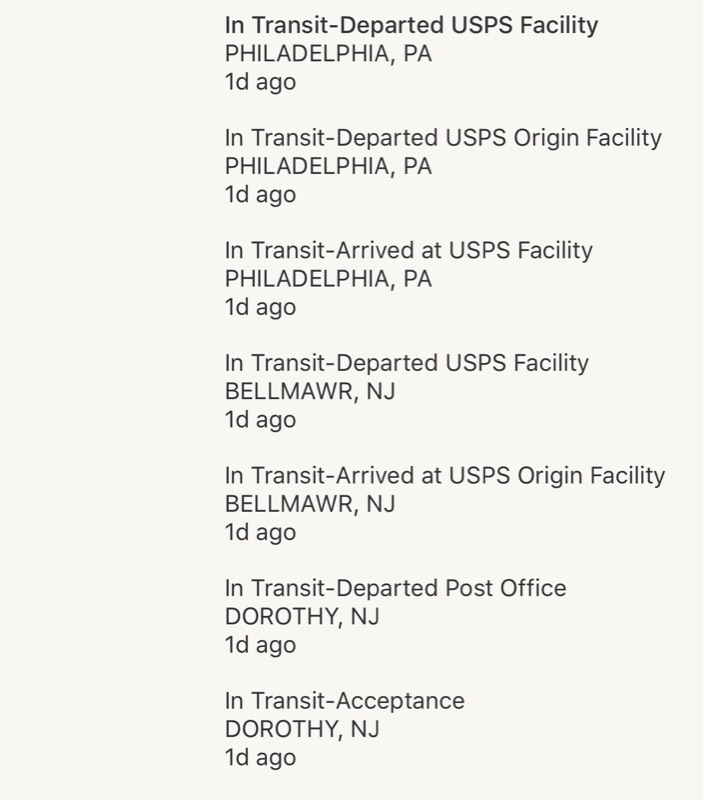704x800 pixels.
Task: Click PHILADELPHIA, PA under Arrived at USPS Facility
Action: click(x=328, y=279)
